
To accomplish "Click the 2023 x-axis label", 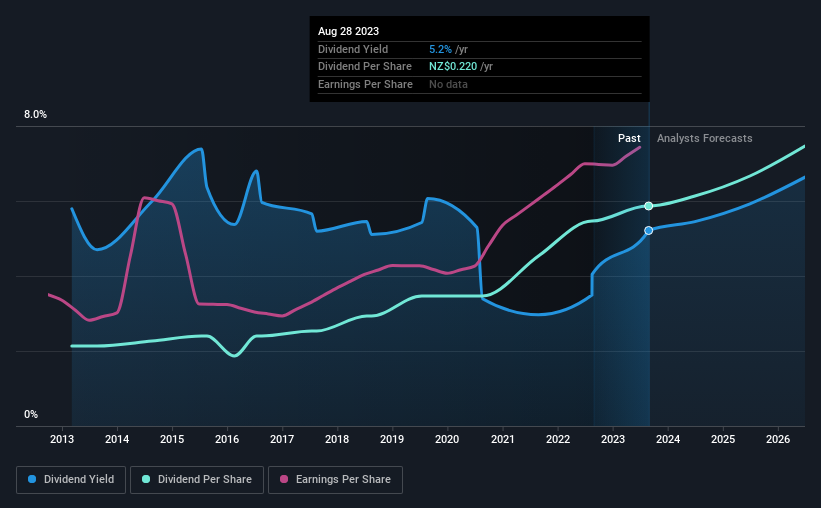I will click(x=613, y=439).
